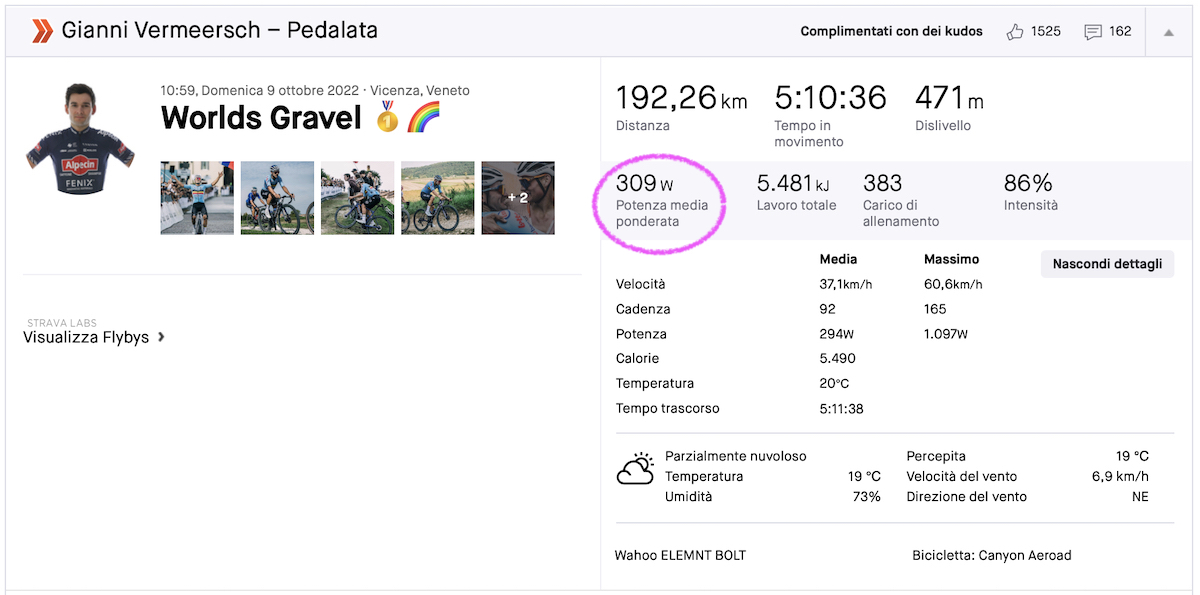Click the rainbow emoji in title

[423, 118]
